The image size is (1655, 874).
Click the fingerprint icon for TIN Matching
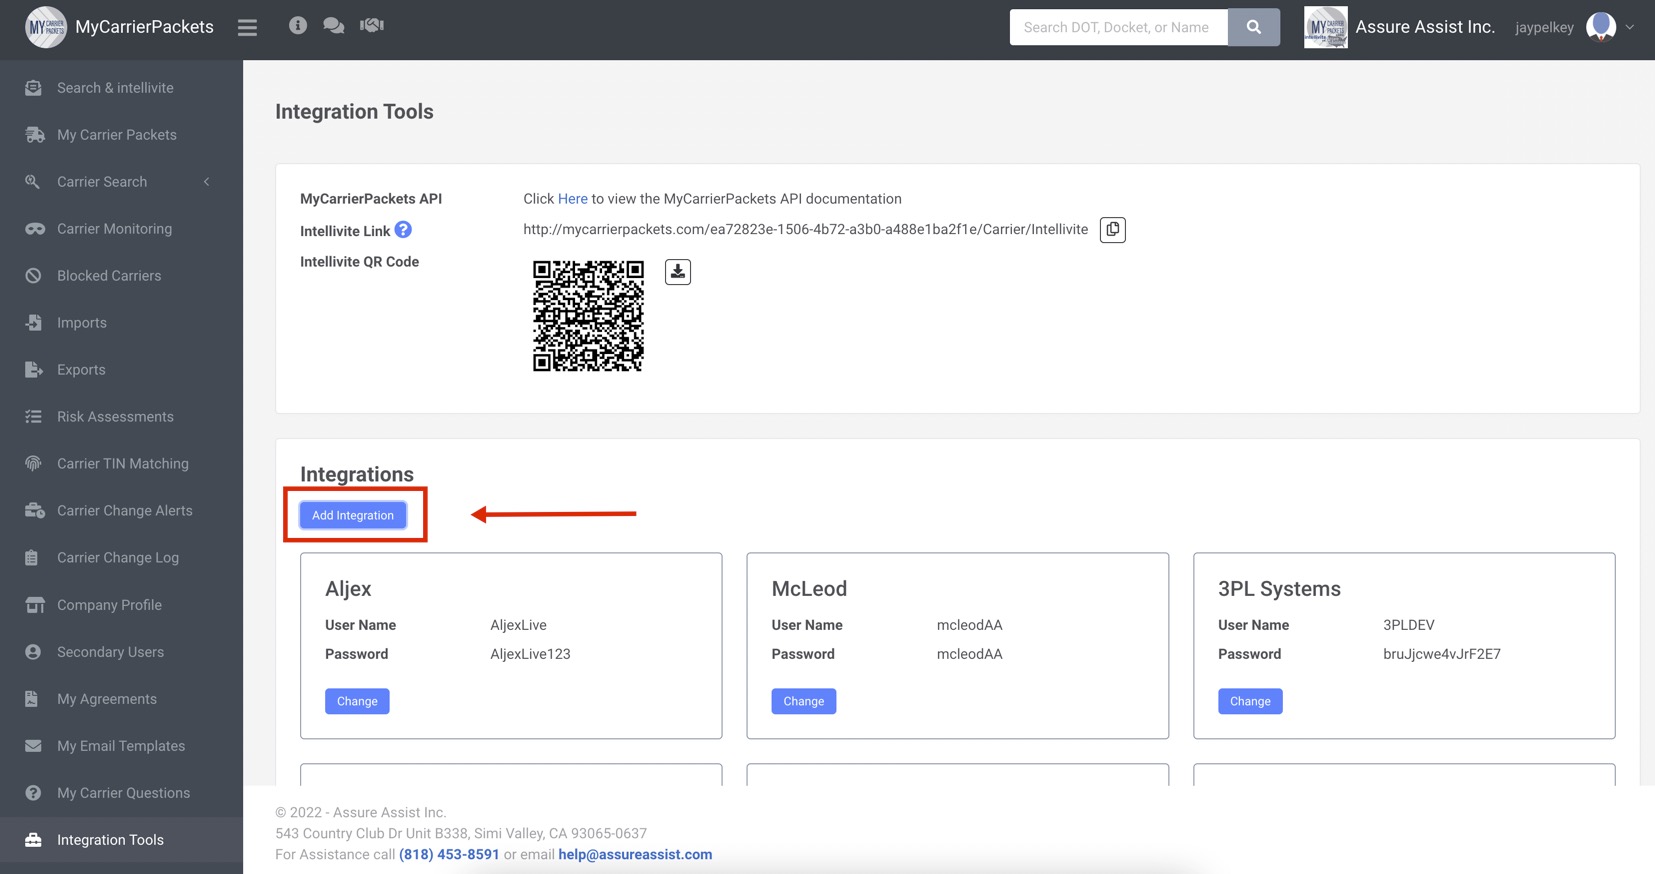coord(33,464)
